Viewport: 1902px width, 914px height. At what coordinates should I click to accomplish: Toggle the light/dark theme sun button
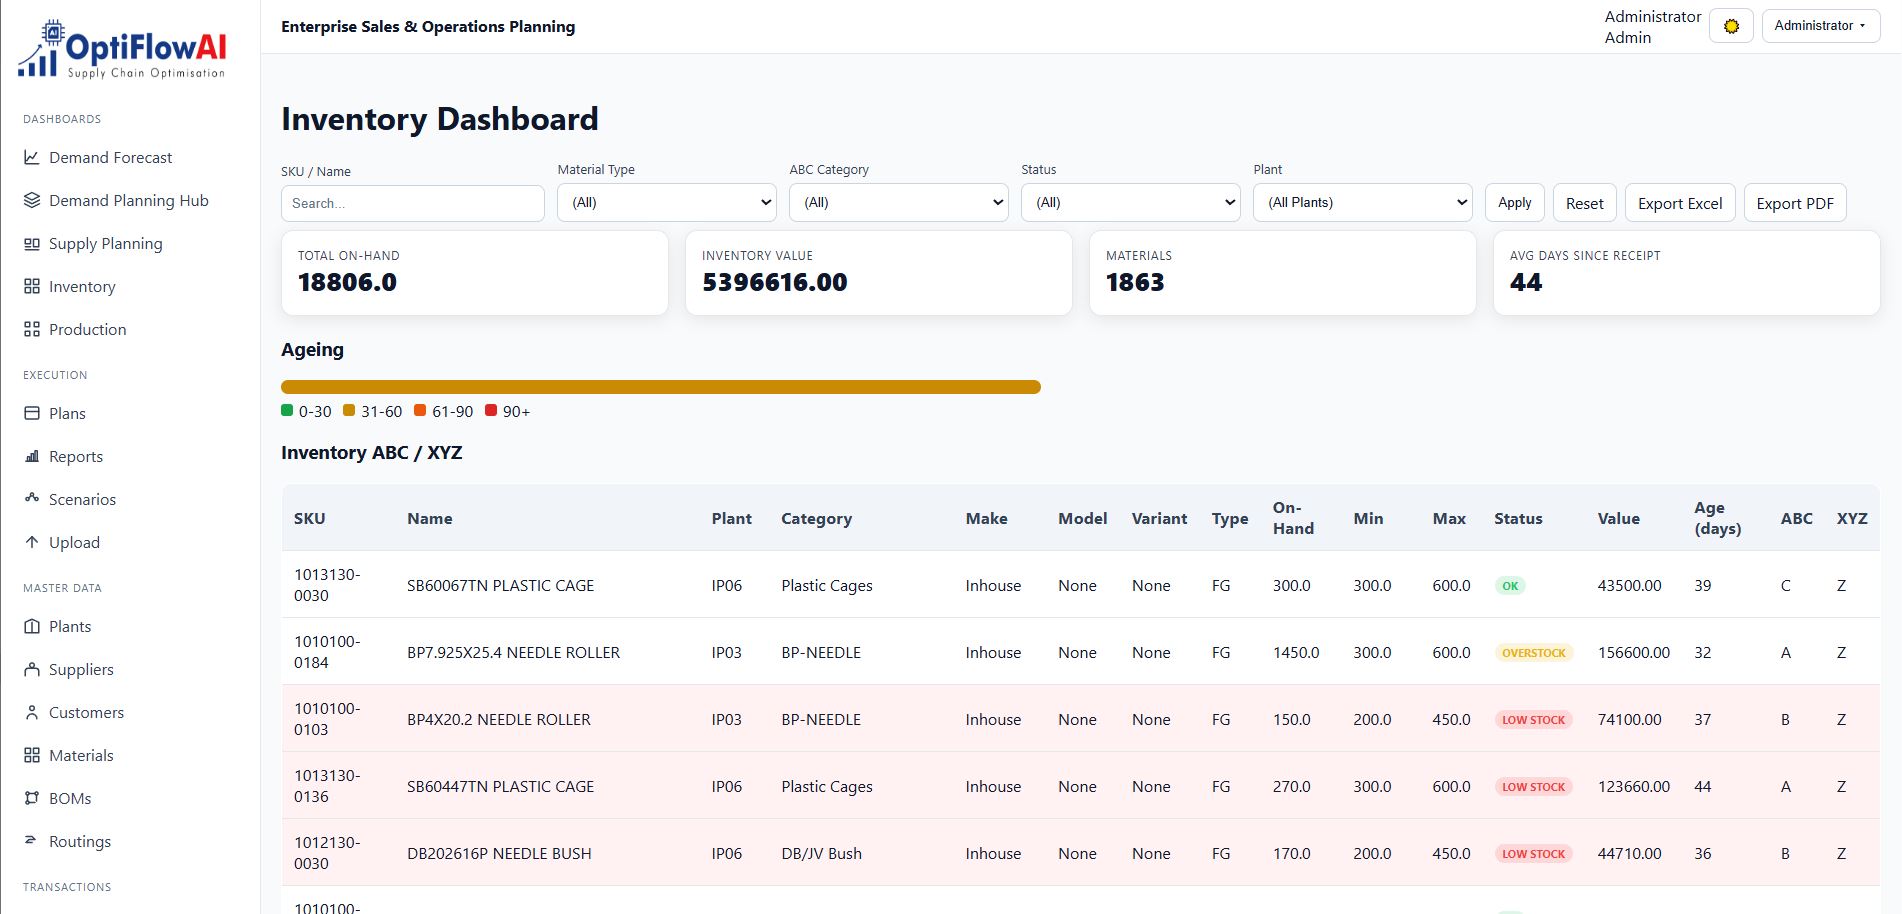(x=1731, y=26)
